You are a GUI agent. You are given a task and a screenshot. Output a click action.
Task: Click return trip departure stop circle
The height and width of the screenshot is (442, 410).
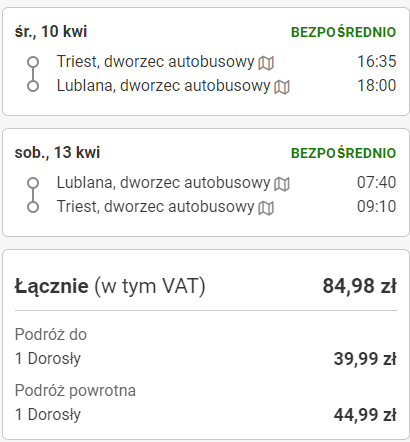point(33,183)
